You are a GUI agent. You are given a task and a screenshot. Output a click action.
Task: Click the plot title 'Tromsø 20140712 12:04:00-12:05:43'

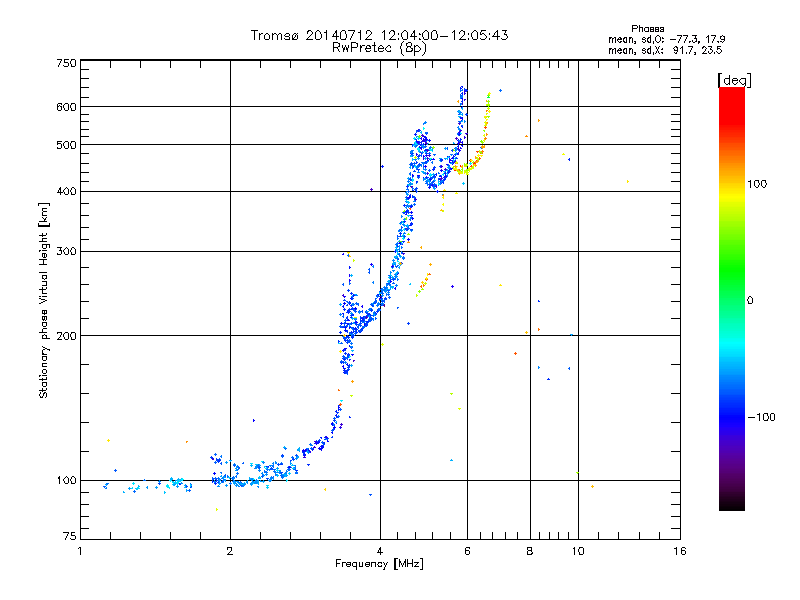[x=379, y=35]
